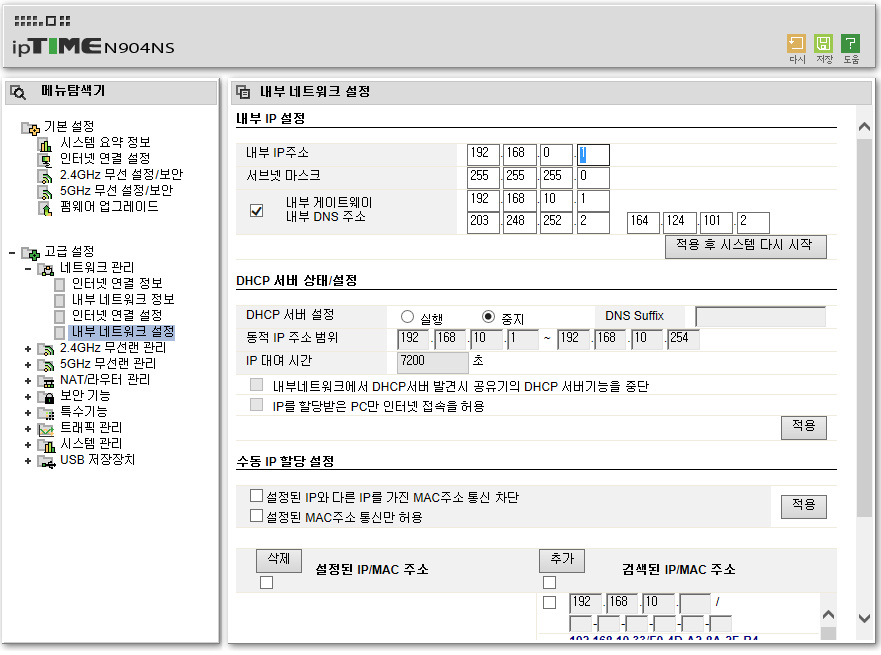Check 설정된 MAC주소 통신만 허용 box

click(x=256, y=515)
